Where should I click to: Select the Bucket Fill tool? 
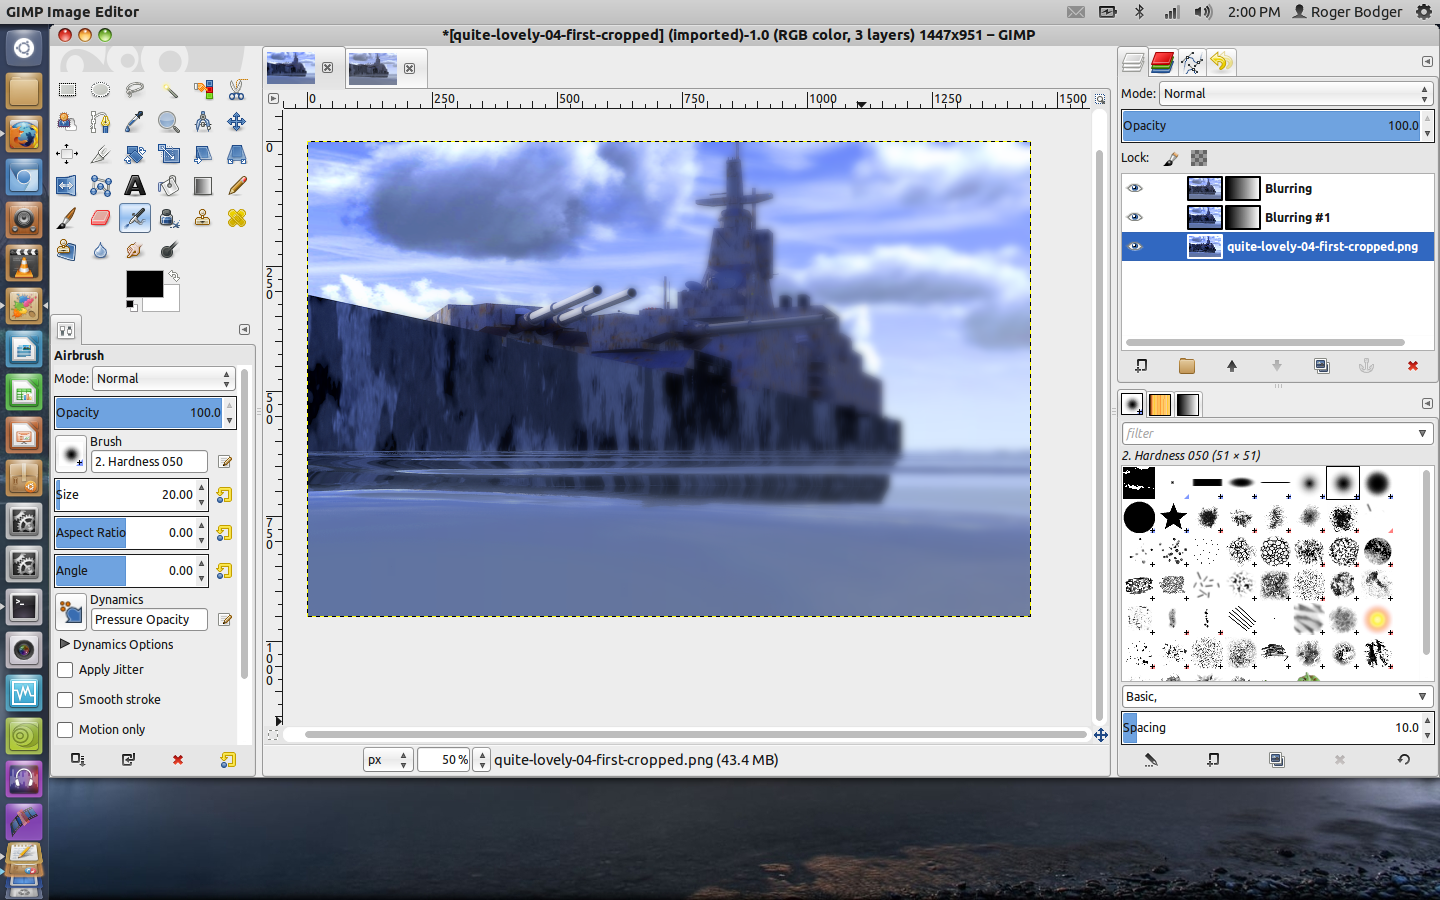coord(169,186)
